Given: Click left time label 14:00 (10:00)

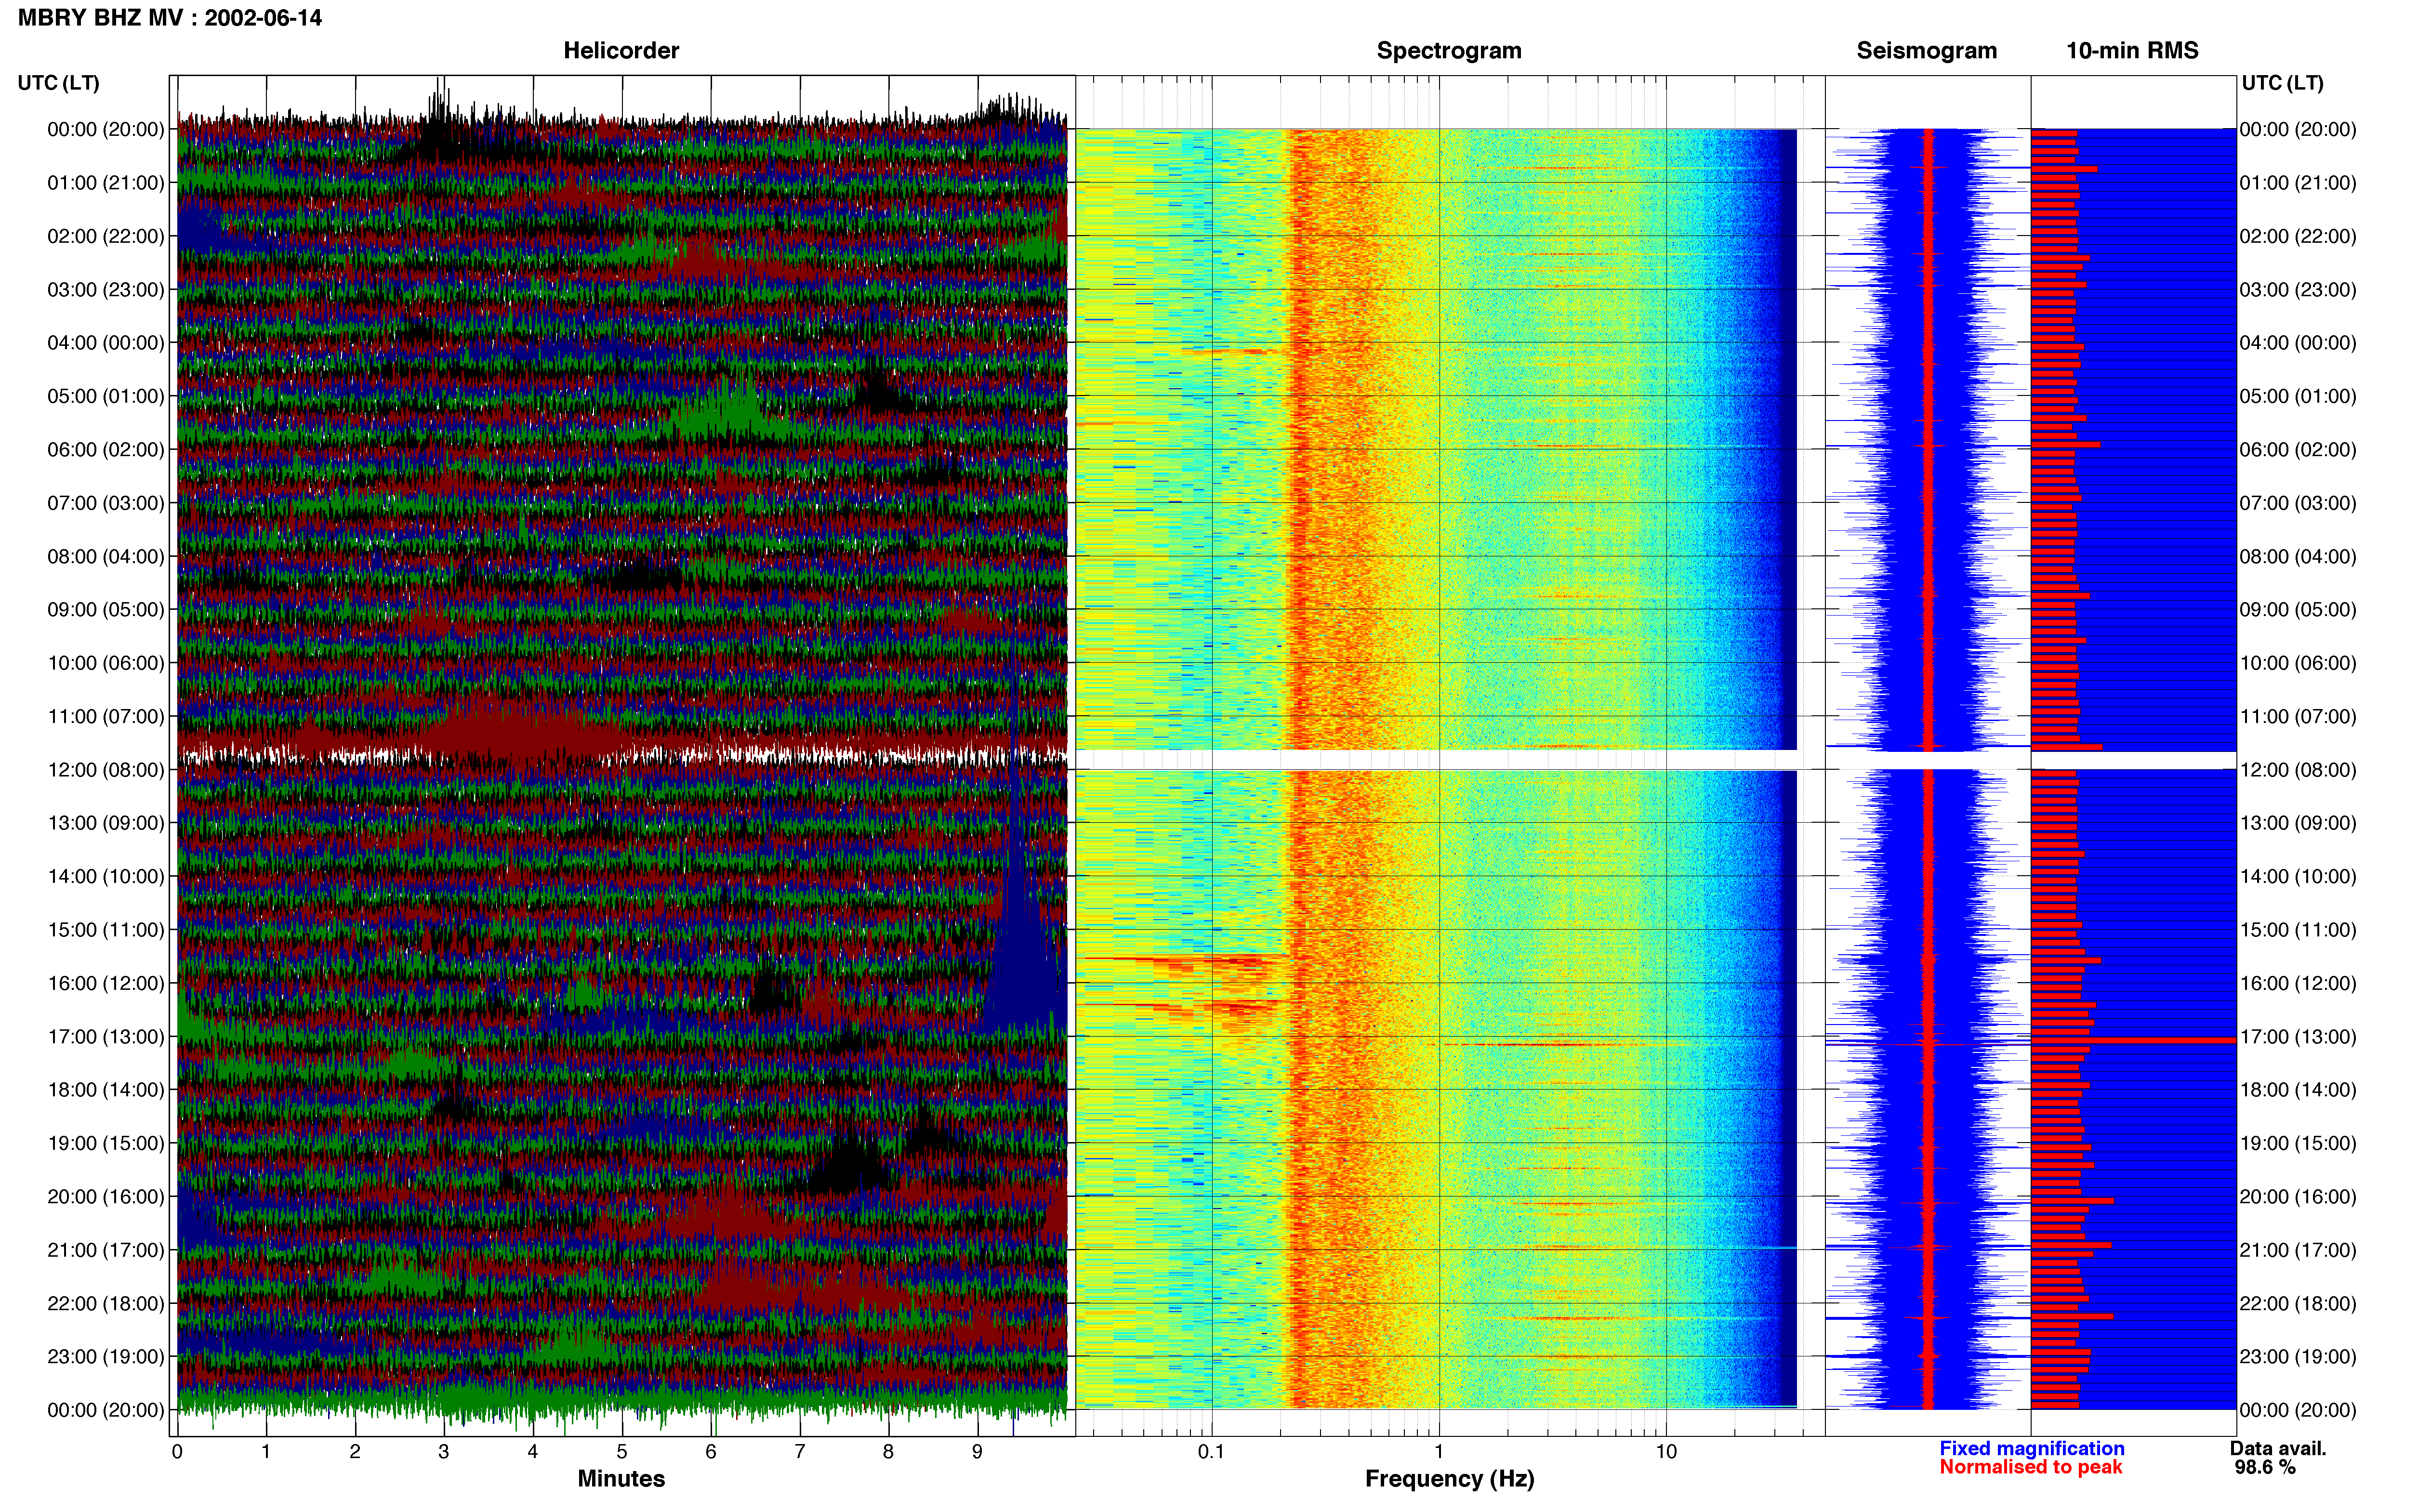Looking at the screenshot, I should tap(106, 877).
